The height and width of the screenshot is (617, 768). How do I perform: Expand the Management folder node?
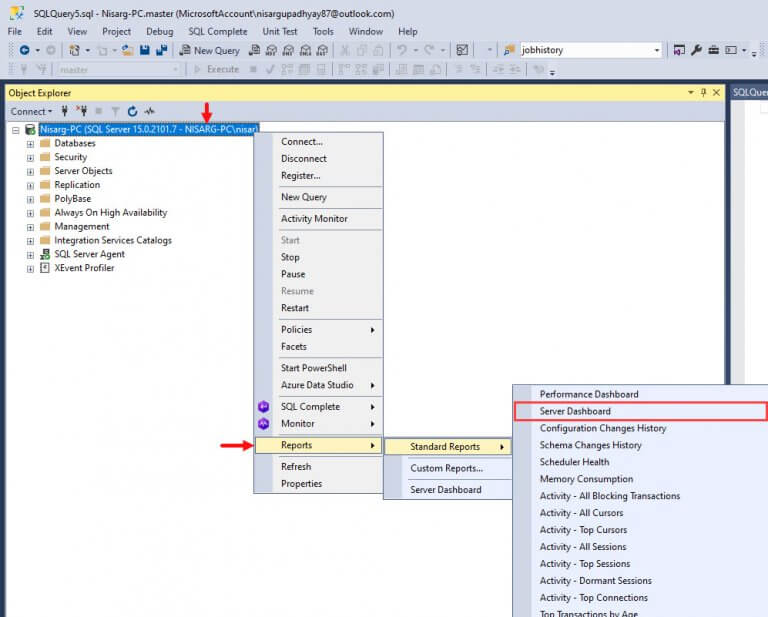coord(30,227)
